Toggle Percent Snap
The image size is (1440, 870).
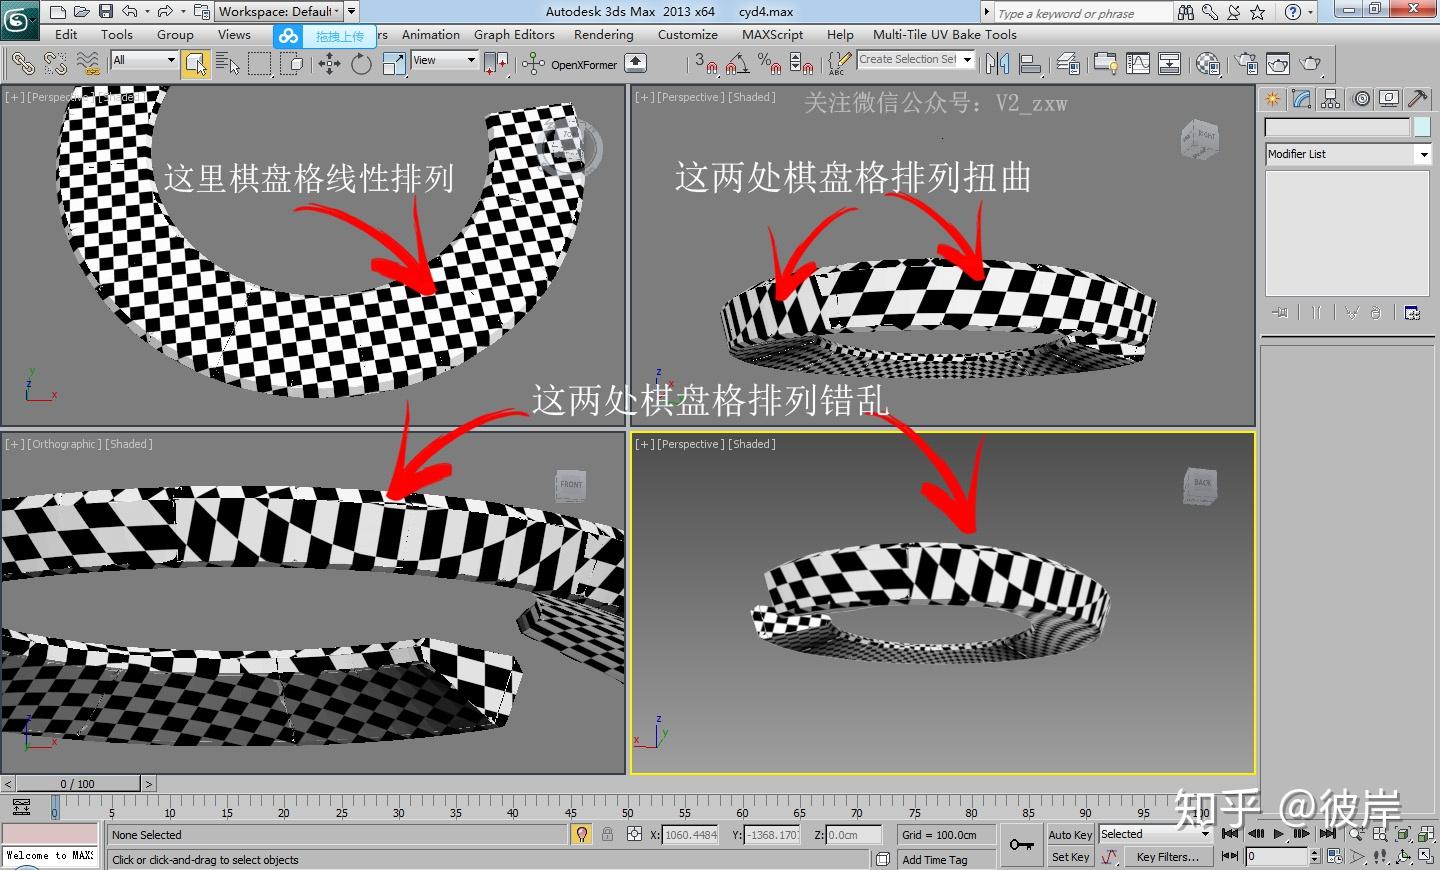pyautogui.click(x=769, y=64)
